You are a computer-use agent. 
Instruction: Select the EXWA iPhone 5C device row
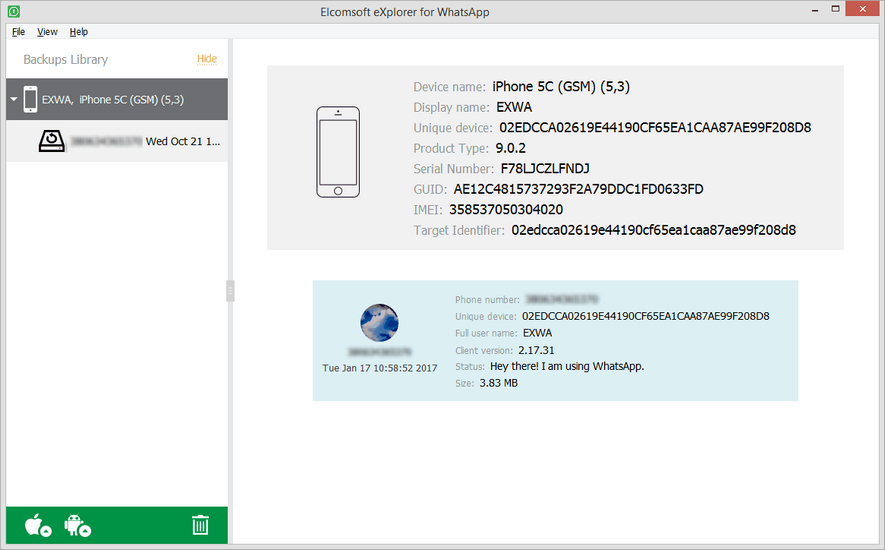[x=117, y=99]
